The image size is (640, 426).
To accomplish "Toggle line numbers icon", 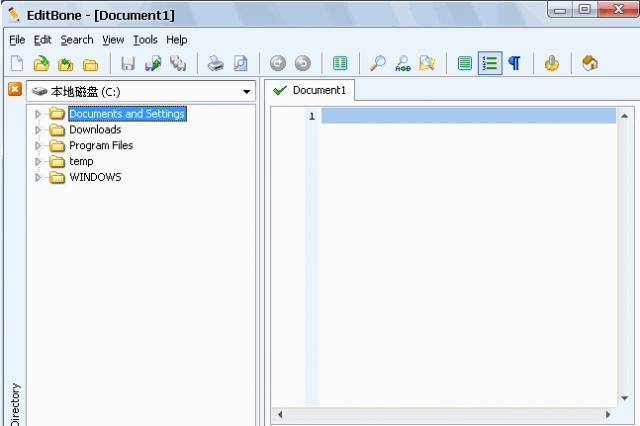I will point(490,64).
